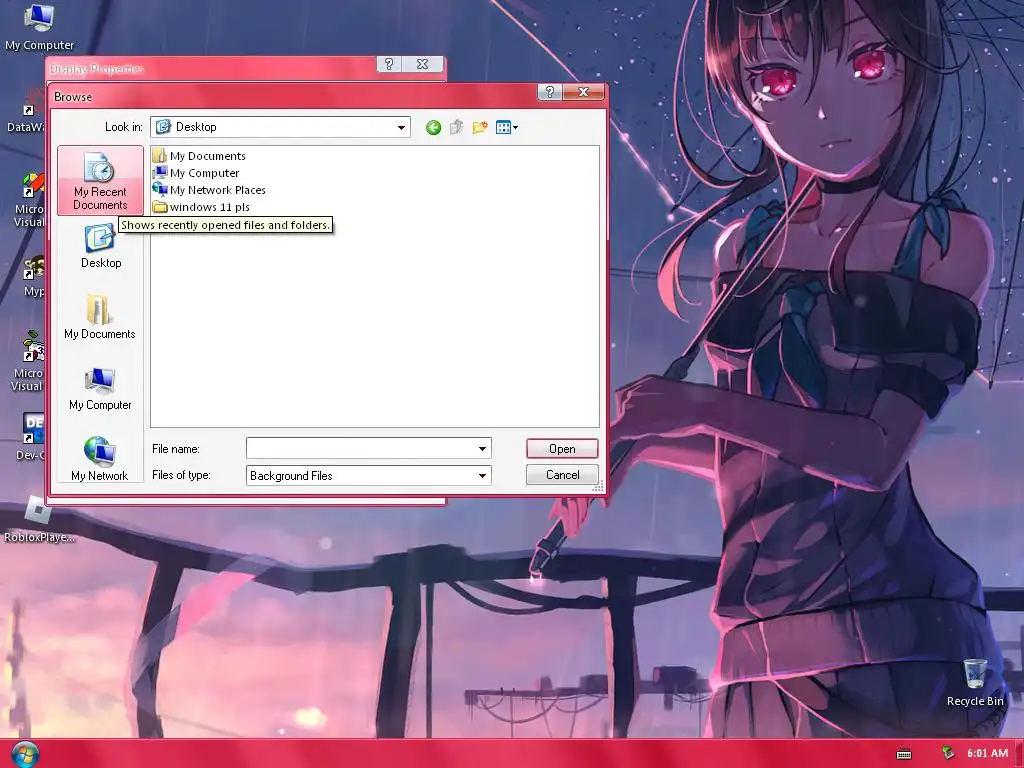The width and height of the screenshot is (1024, 768).
Task: Click the Cancel button
Action: [562, 475]
